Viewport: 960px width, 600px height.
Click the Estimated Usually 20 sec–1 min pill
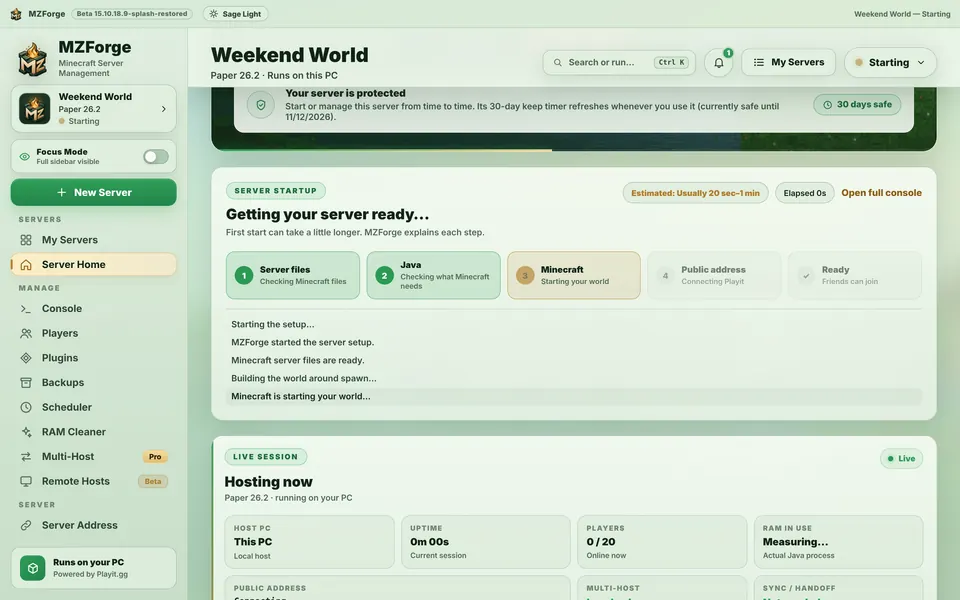pyautogui.click(x=696, y=193)
